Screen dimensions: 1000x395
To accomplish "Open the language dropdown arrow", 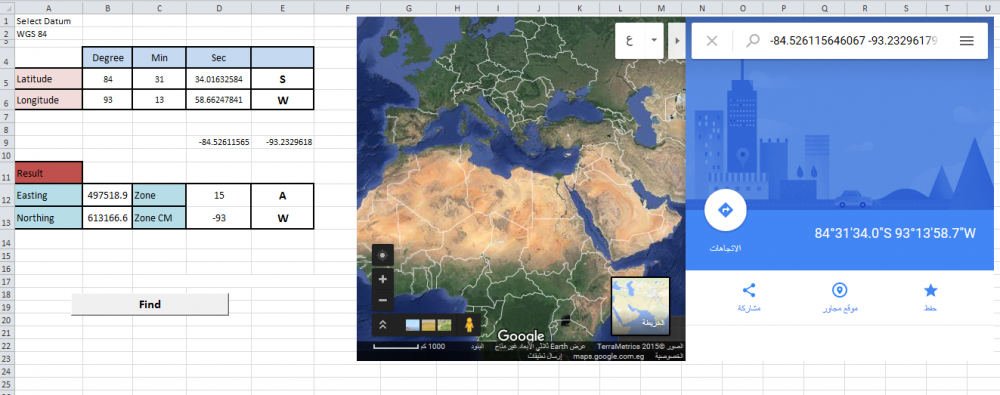I will pos(654,40).
